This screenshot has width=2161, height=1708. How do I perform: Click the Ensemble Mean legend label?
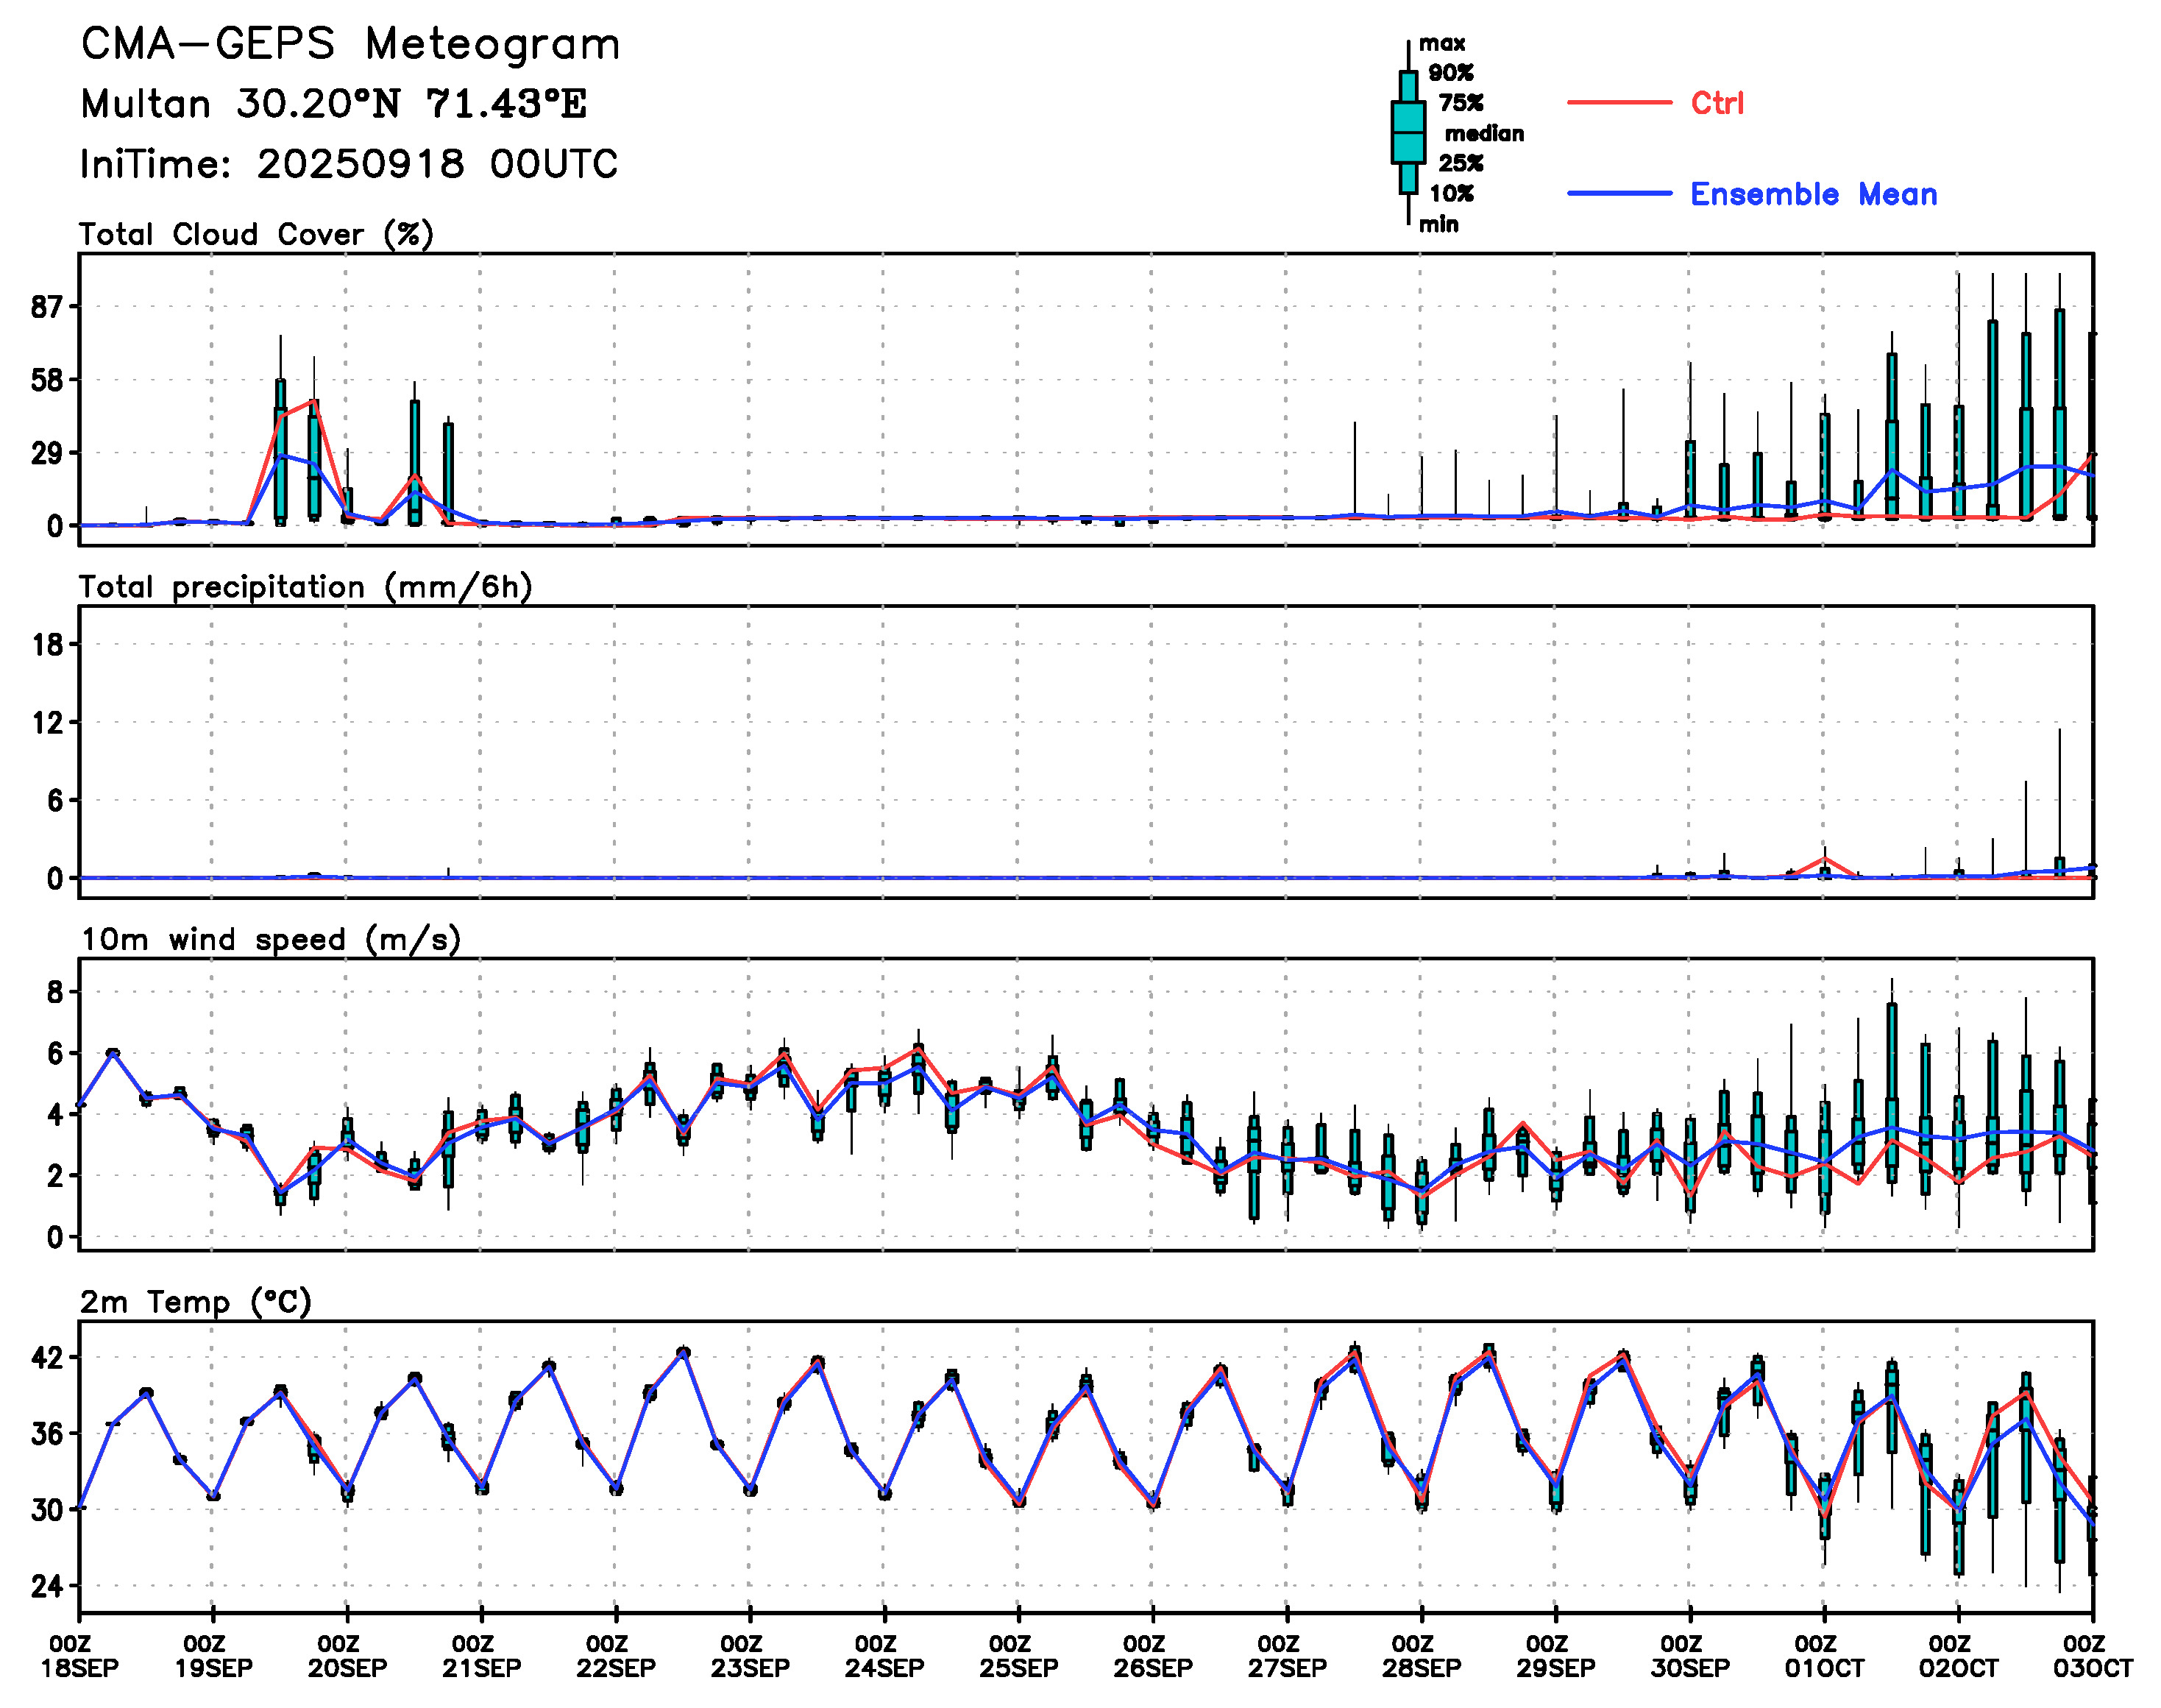[x=1813, y=194]
